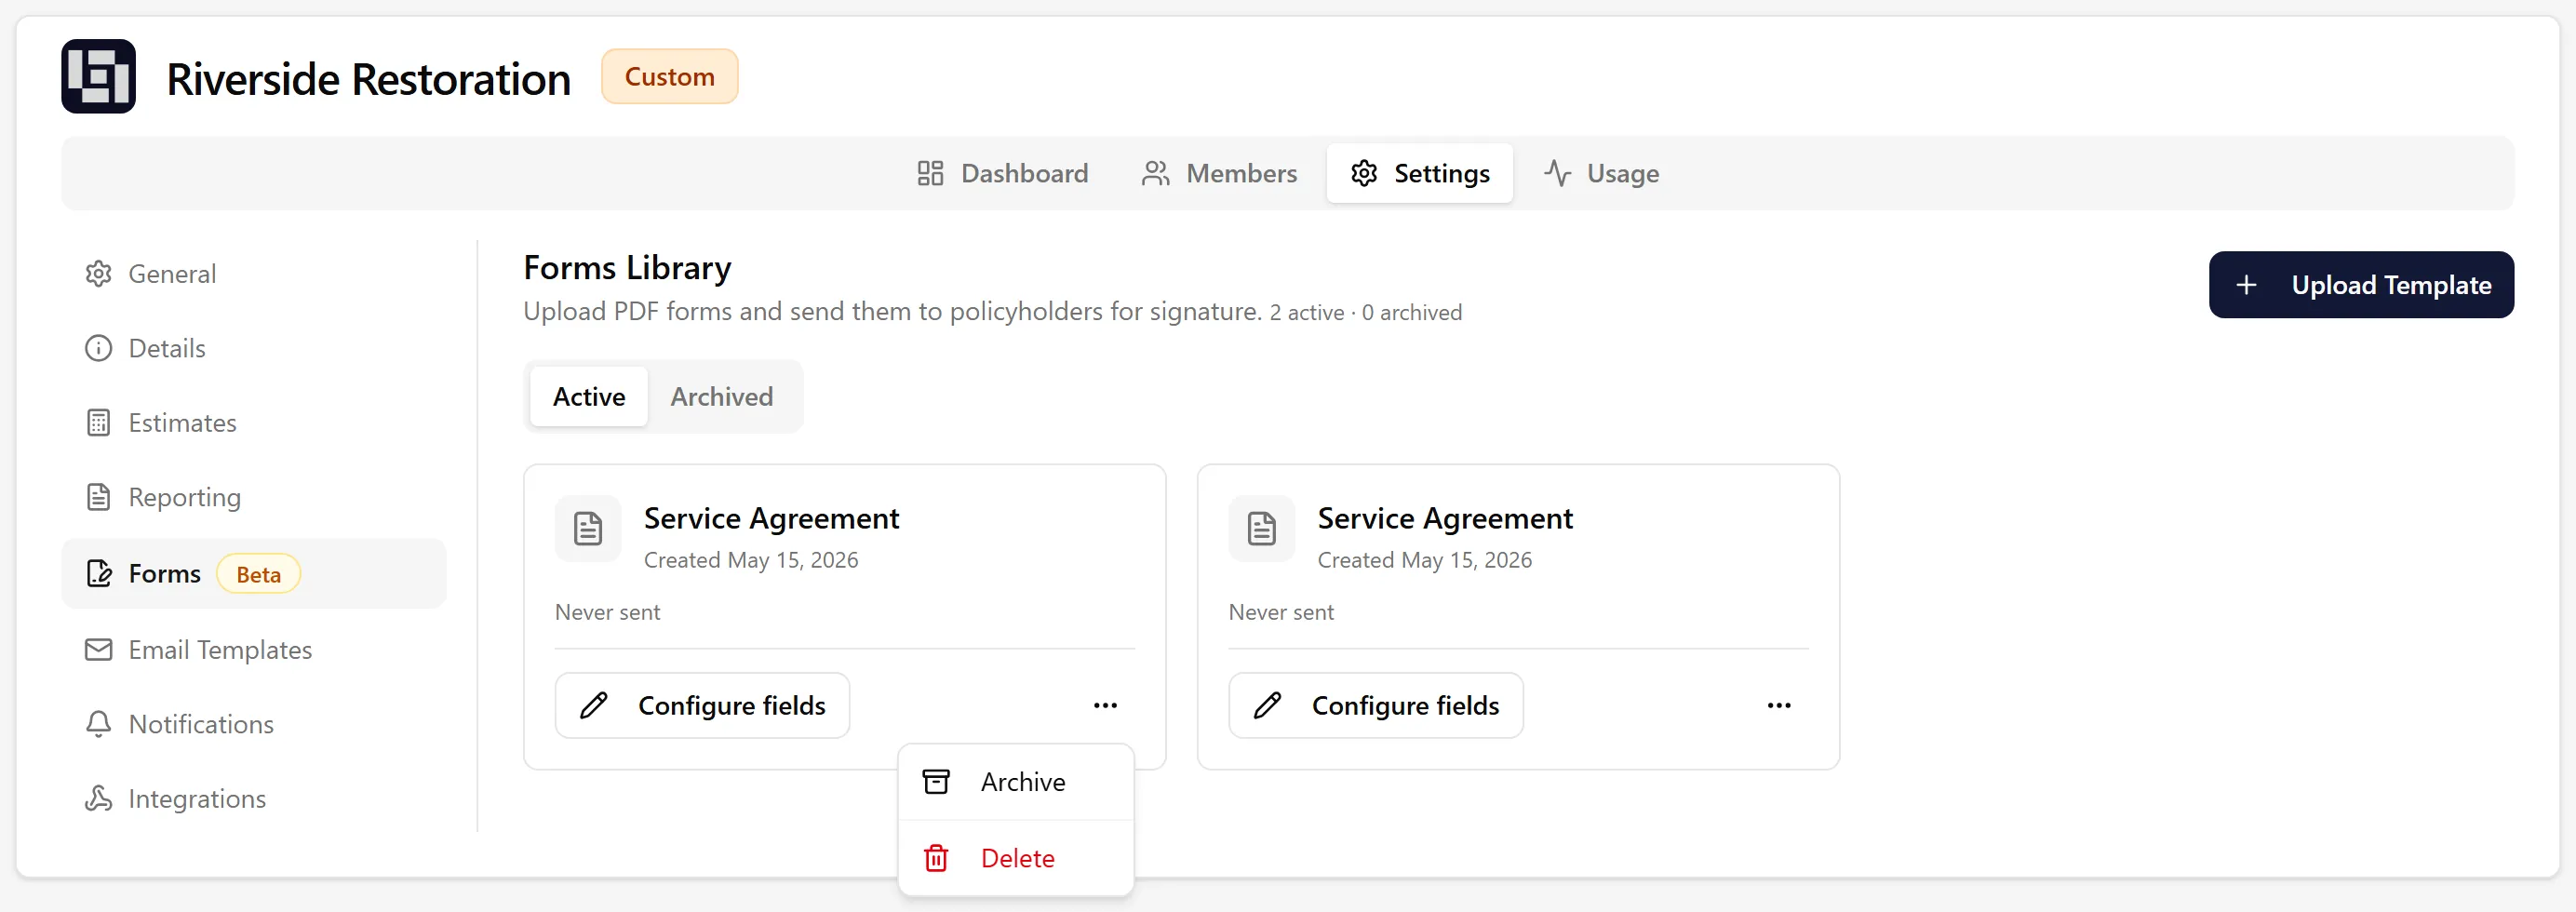Switch to the Archived forms tab

point(721,397)
